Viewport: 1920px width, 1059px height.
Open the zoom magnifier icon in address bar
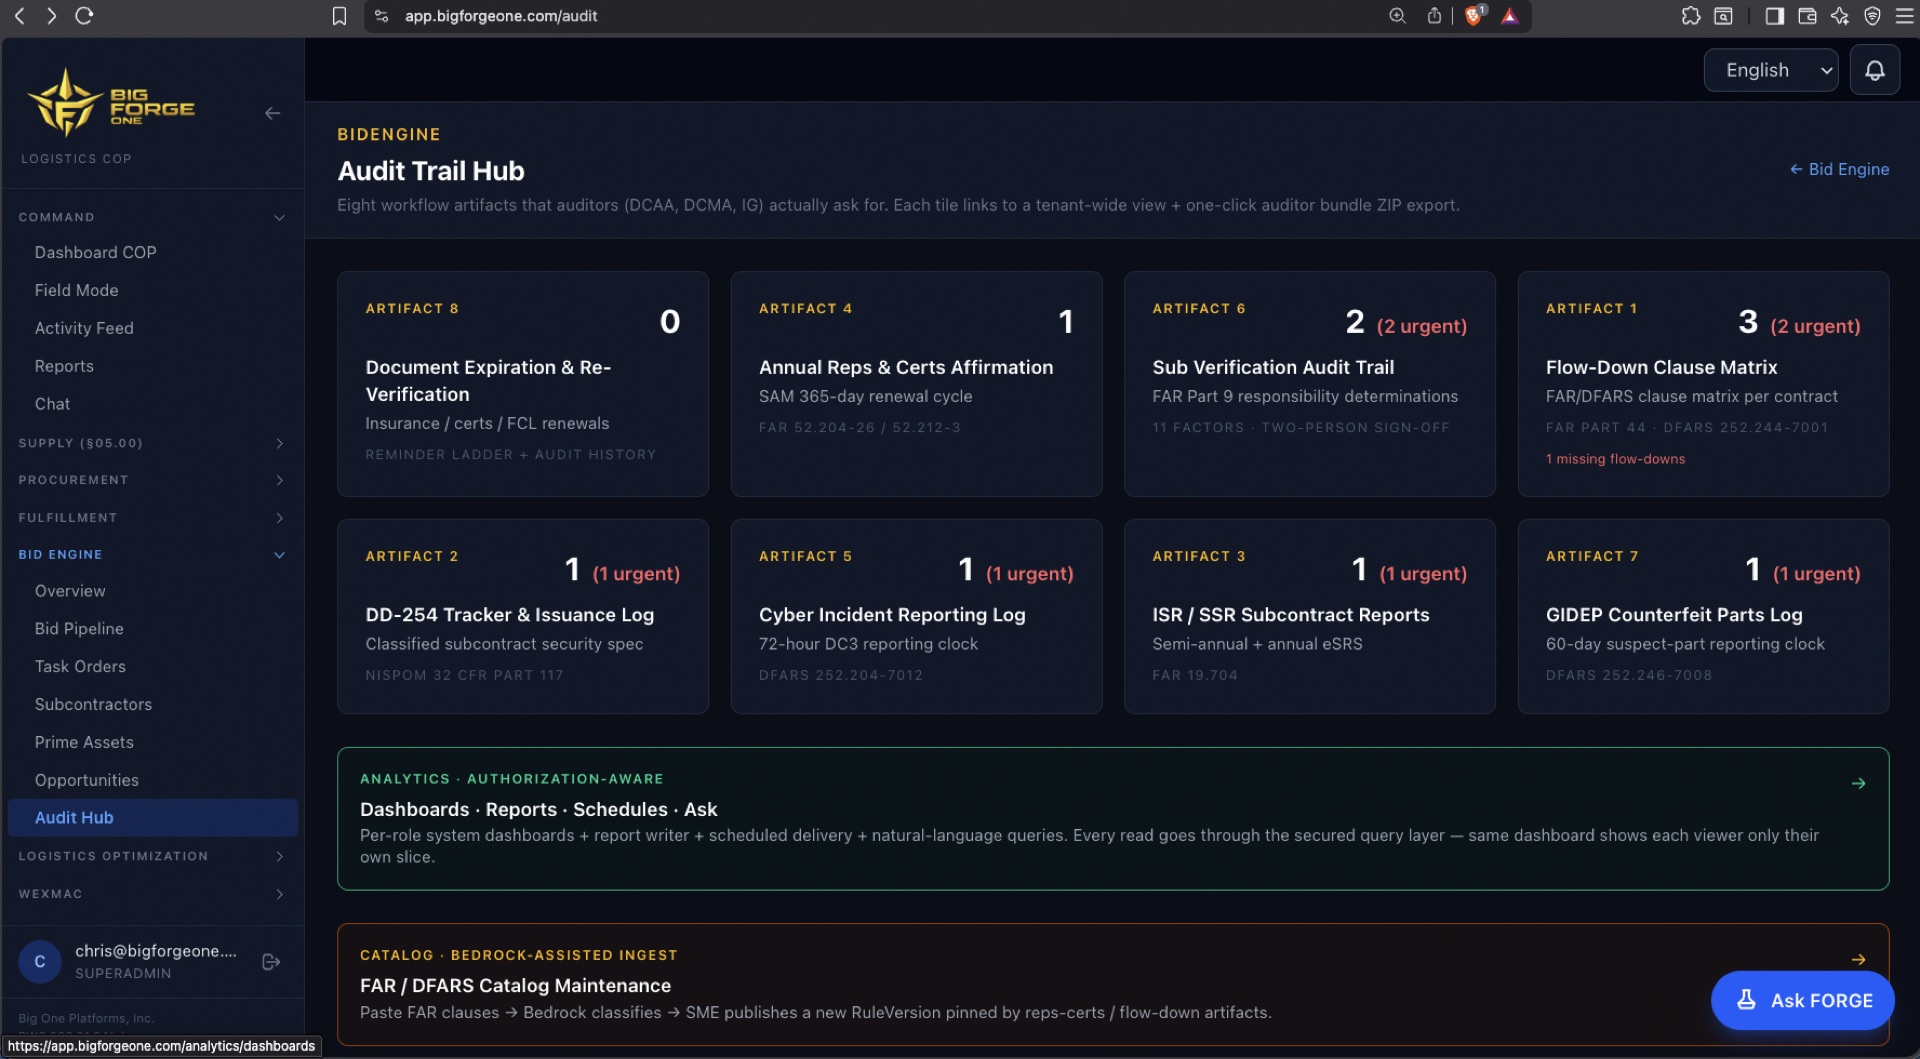click(x=1397, y=16)
